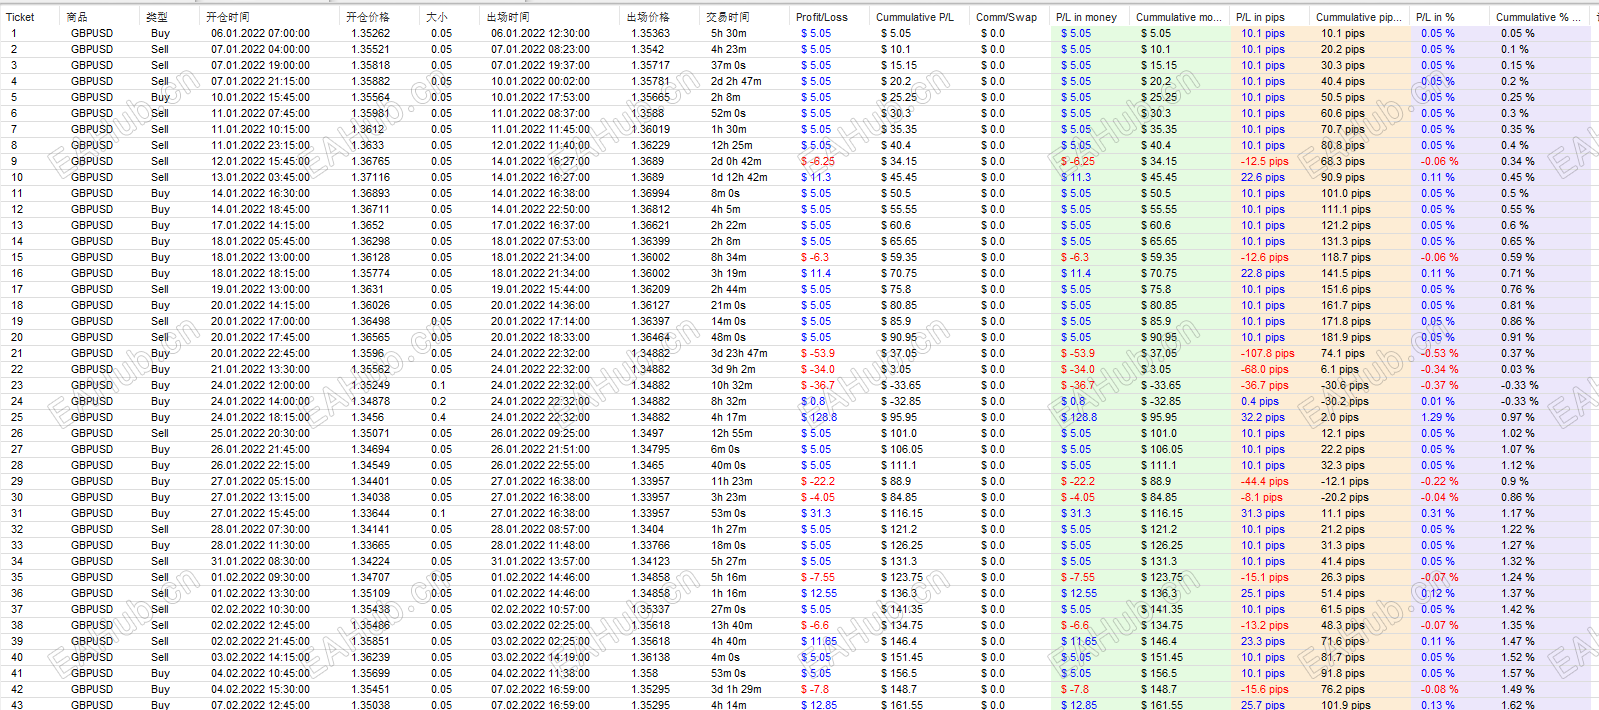Image resolution: width=1599 pixels, height=710 pixels.
Task: Select the 74.1 pips cumulative cell
Action: 1343,353
